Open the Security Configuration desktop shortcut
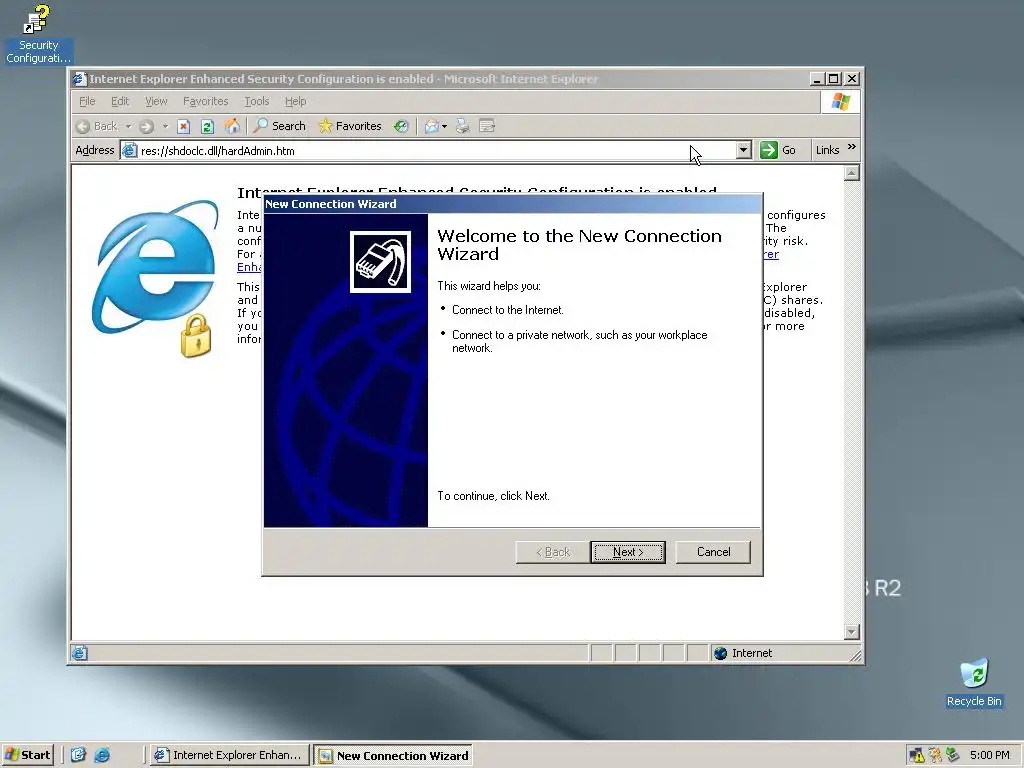 [x=38, y=33]
